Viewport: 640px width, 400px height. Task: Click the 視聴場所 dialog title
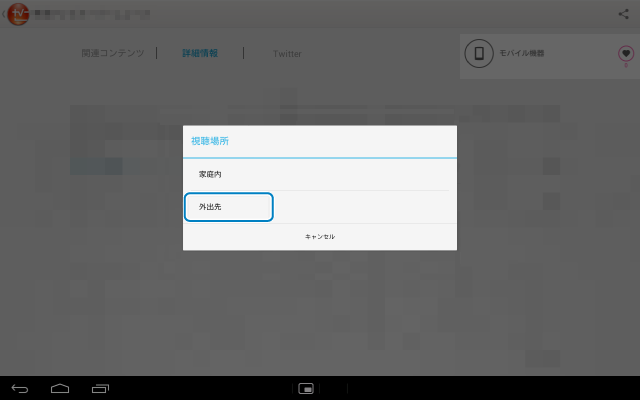(210, 142)
